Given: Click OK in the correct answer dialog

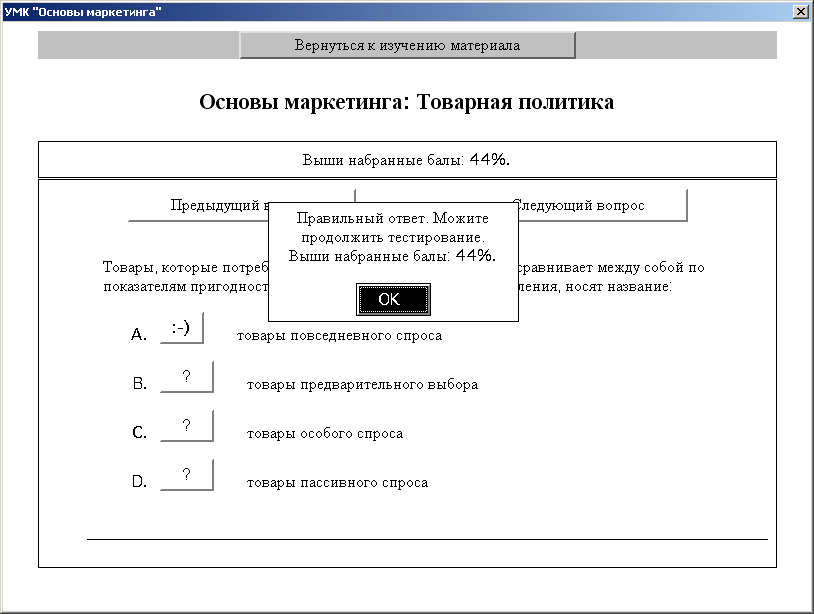Looking at the screenshot, I should [x=393, y=299].
